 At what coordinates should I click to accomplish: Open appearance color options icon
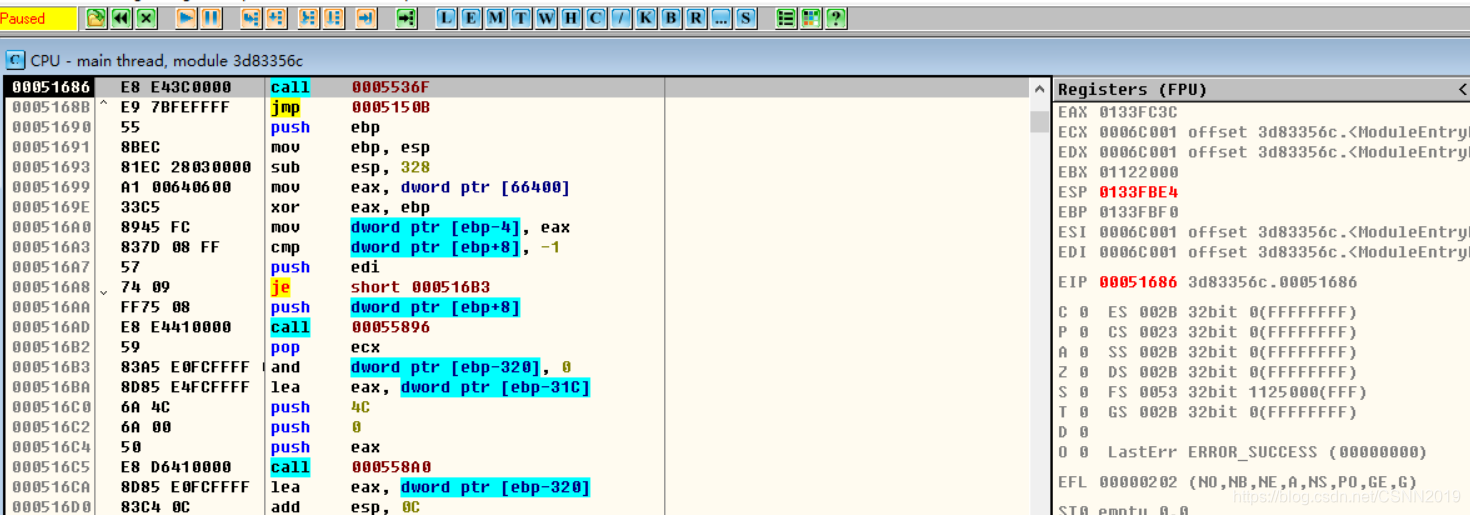click(x=811, y=18)
